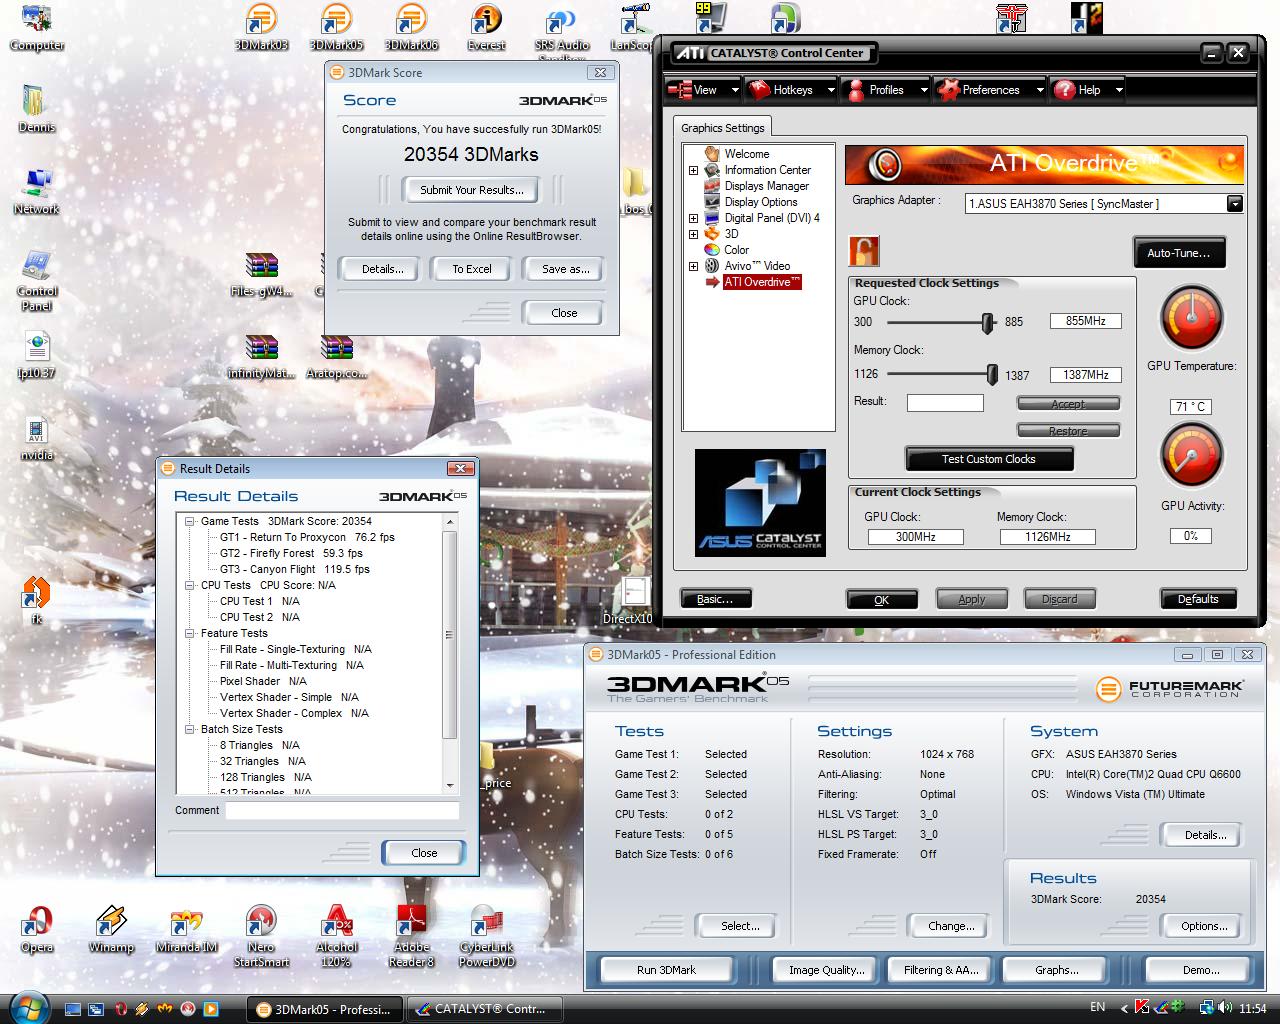Select the Graphics Settings tab

click(723, 128)
